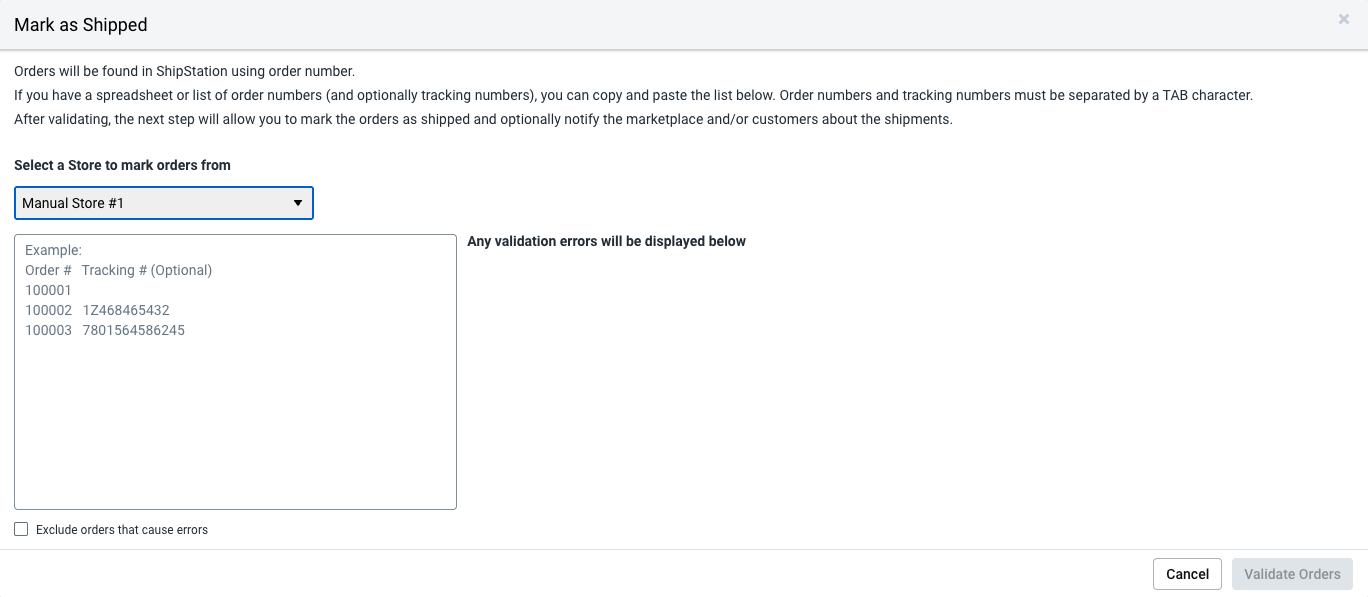
Task: Click the line beginning 'After validating, the next step'
Action: pyautogui.click(x=483, y=119)
